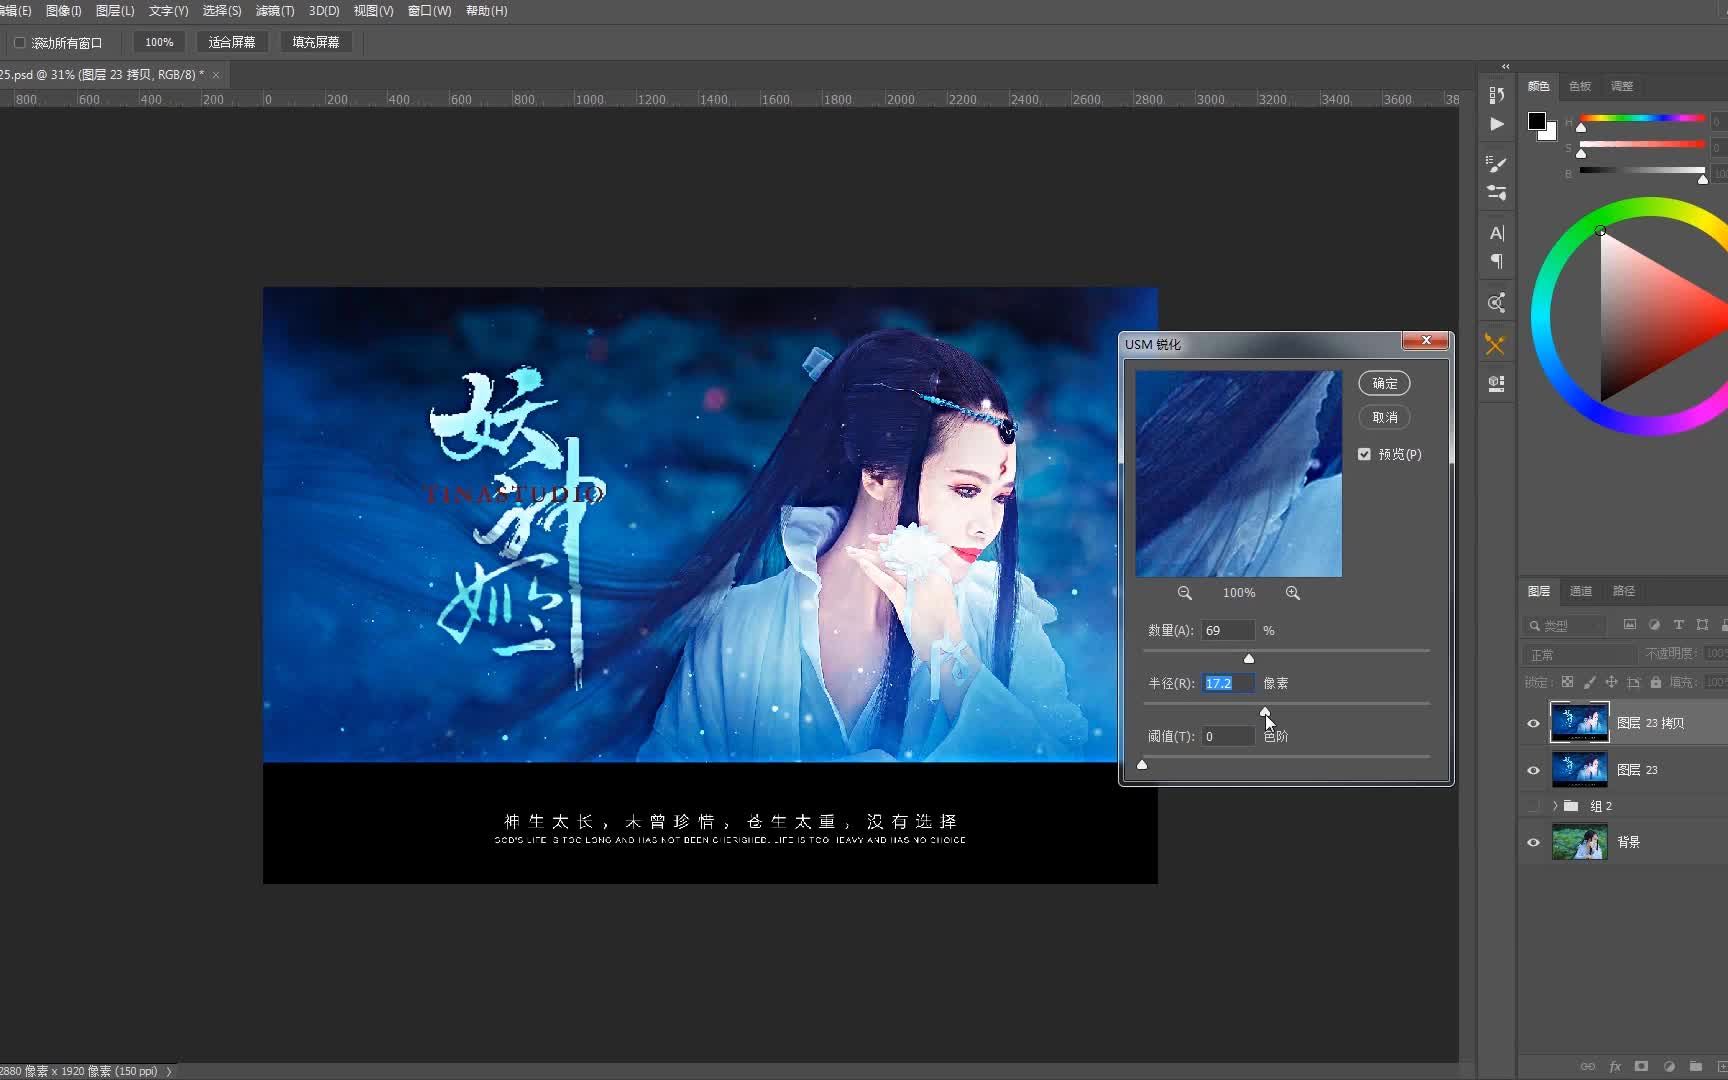Open the Actions panel play icon
This screenshot has height=1080, width=1728.
click(x=1496, y=124)
